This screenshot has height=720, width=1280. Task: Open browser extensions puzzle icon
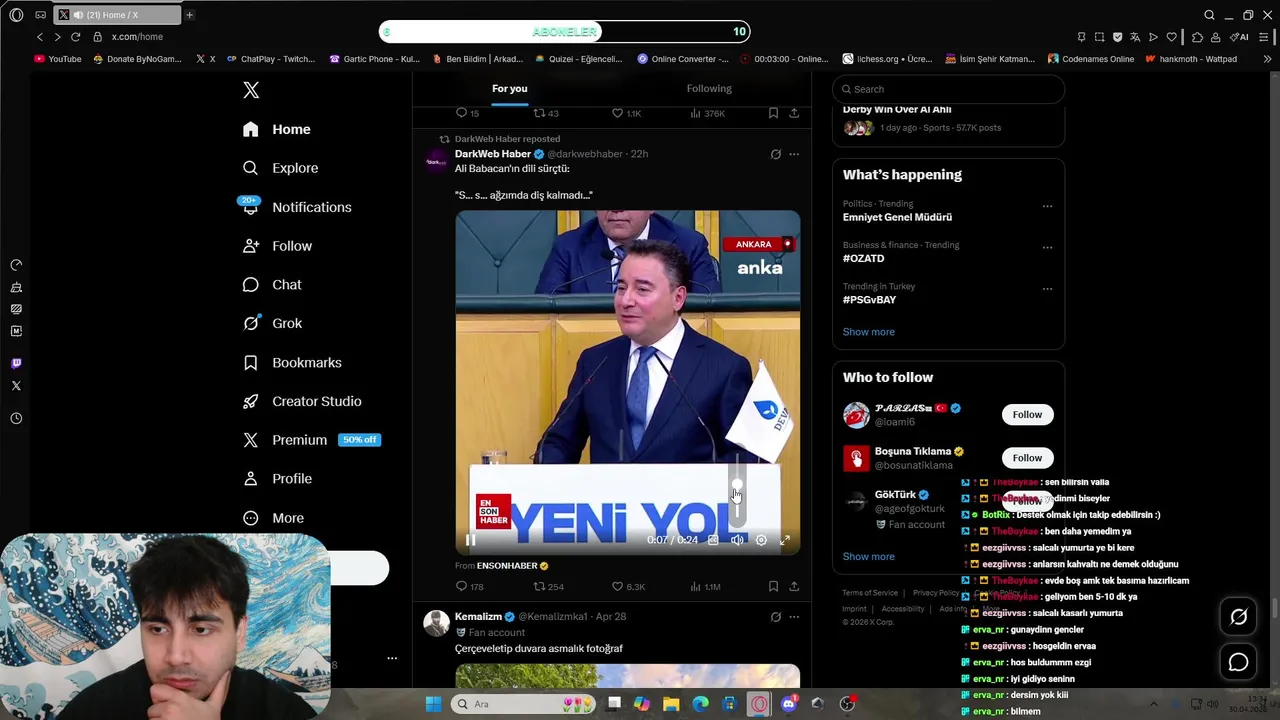[x=1197, y=37]
